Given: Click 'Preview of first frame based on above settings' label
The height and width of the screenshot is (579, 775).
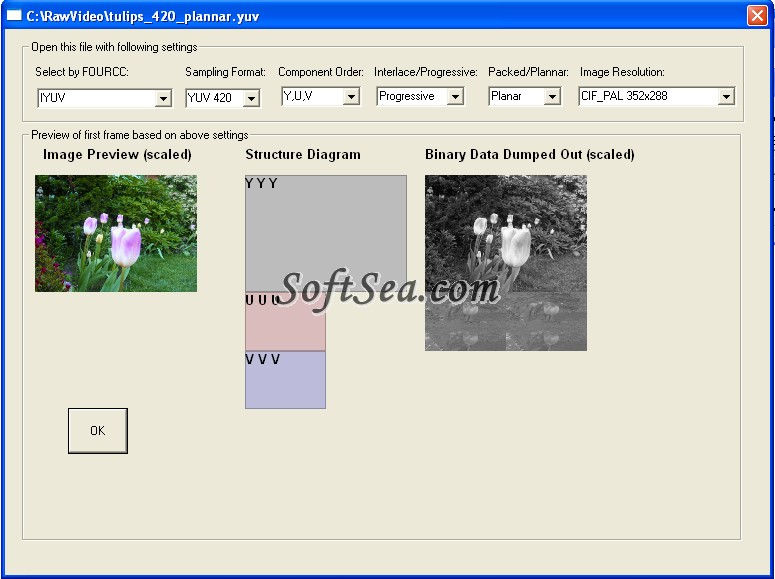Looking at the screenshot, I should [139, 135].
